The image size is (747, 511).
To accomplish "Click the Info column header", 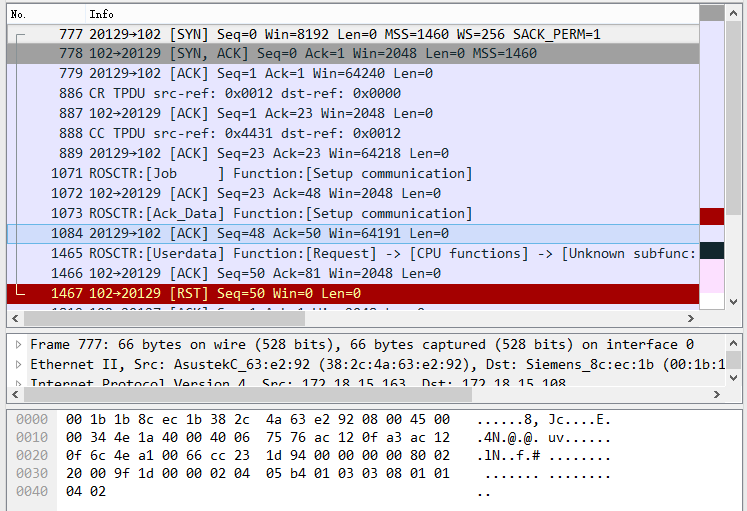I will (x=101, y=14).
